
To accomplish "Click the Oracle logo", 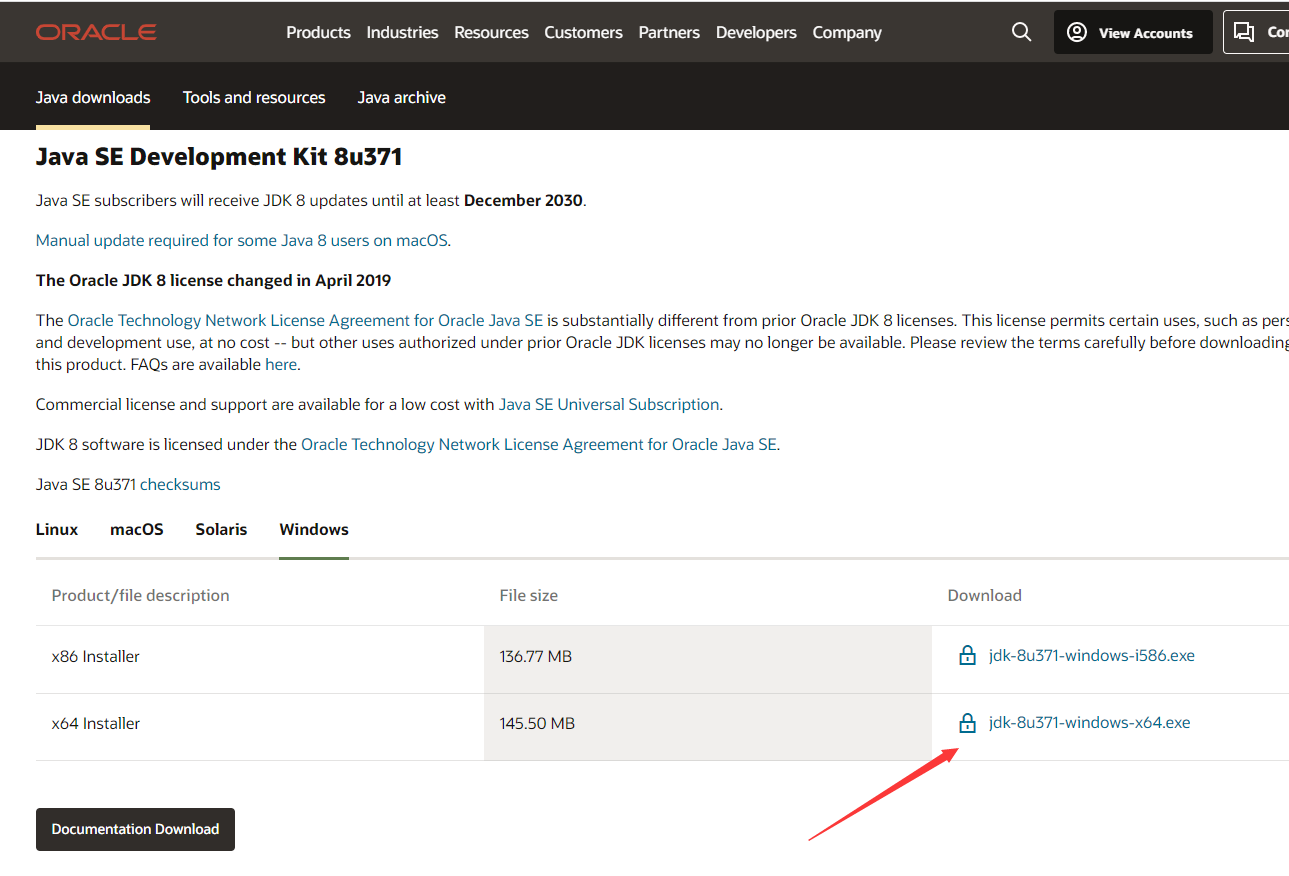I will (96, 32).
